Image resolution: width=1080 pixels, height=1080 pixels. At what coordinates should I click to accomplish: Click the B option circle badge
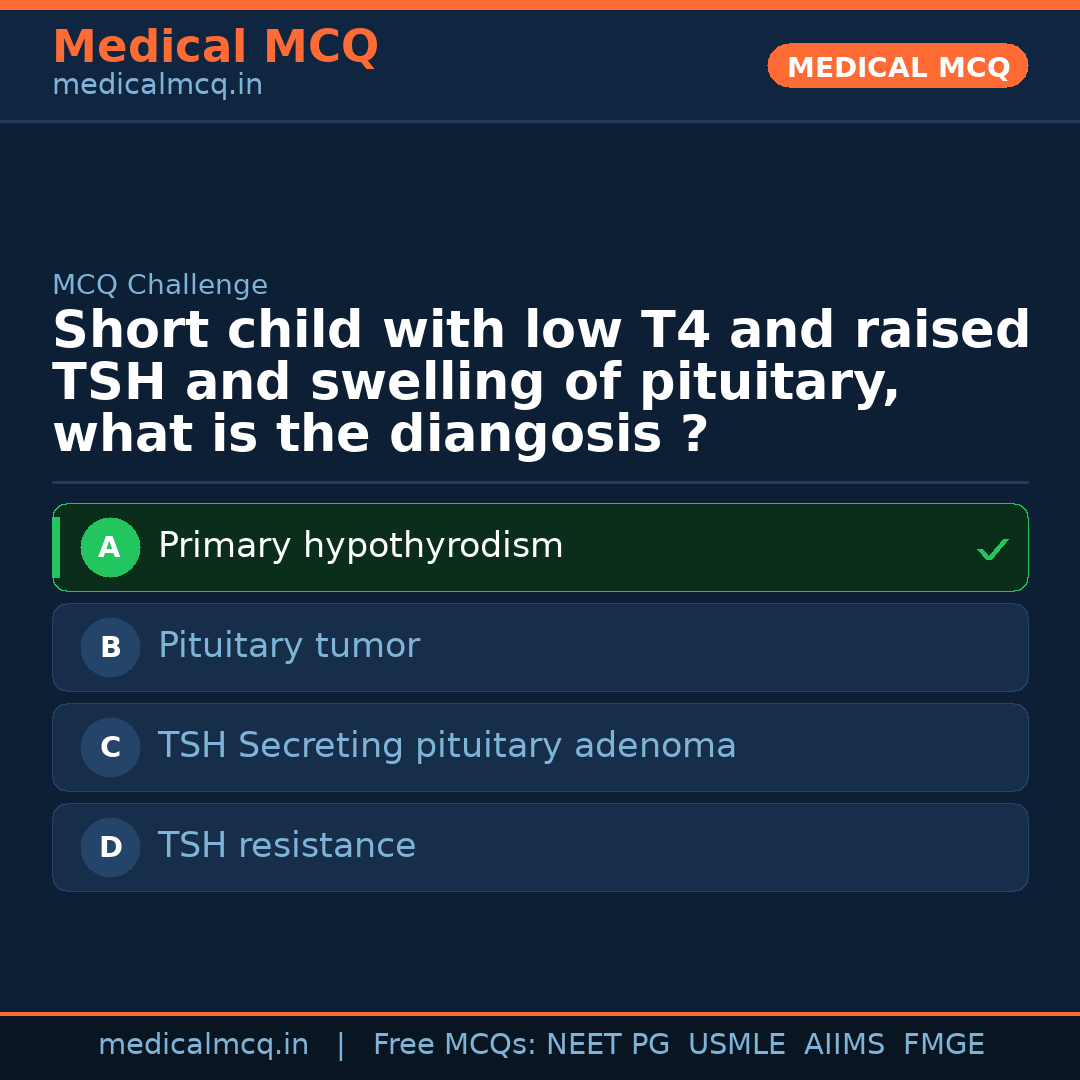coord(110,647)
